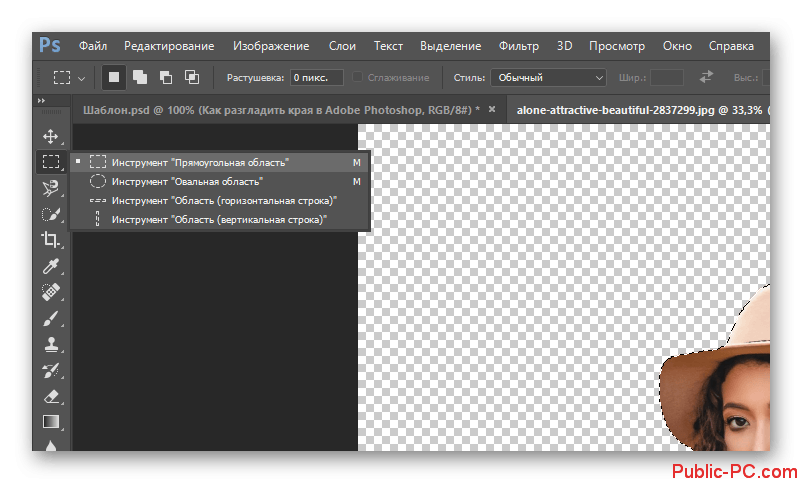
Task: Select the Quick Selection tool
Action: 50,213
